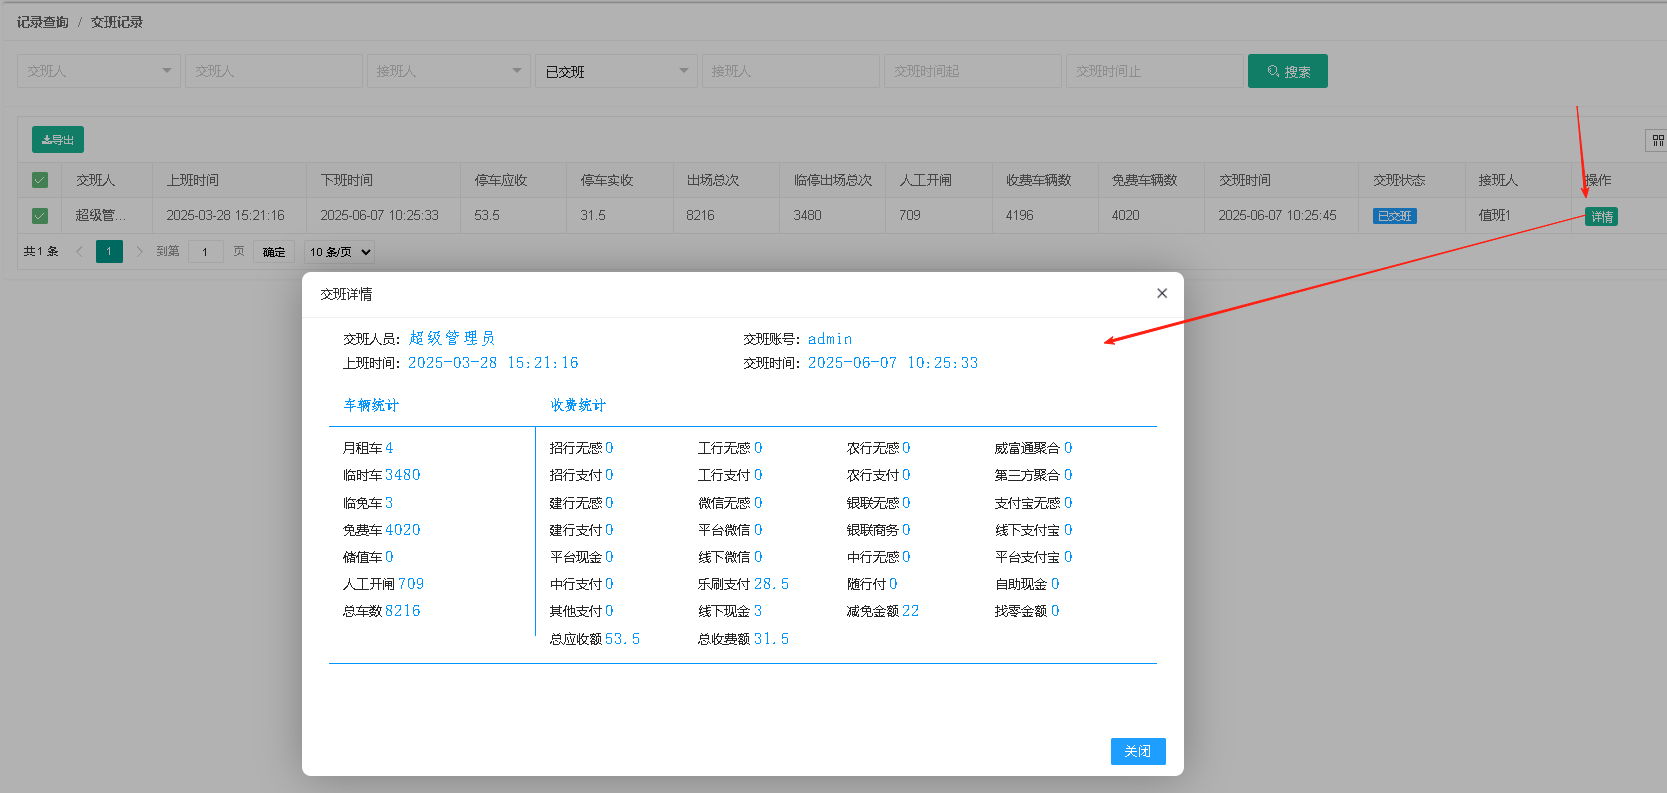
Task: Click the 招行无感 0 entry
Action: [x=581, y=448]
